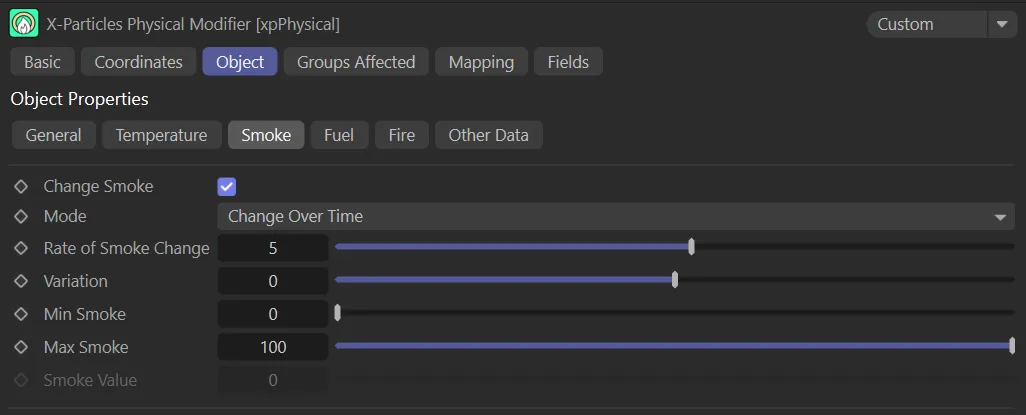Switch to the Coordinates tab
Screen dimensions: 1026x415
tap(138, 62)
